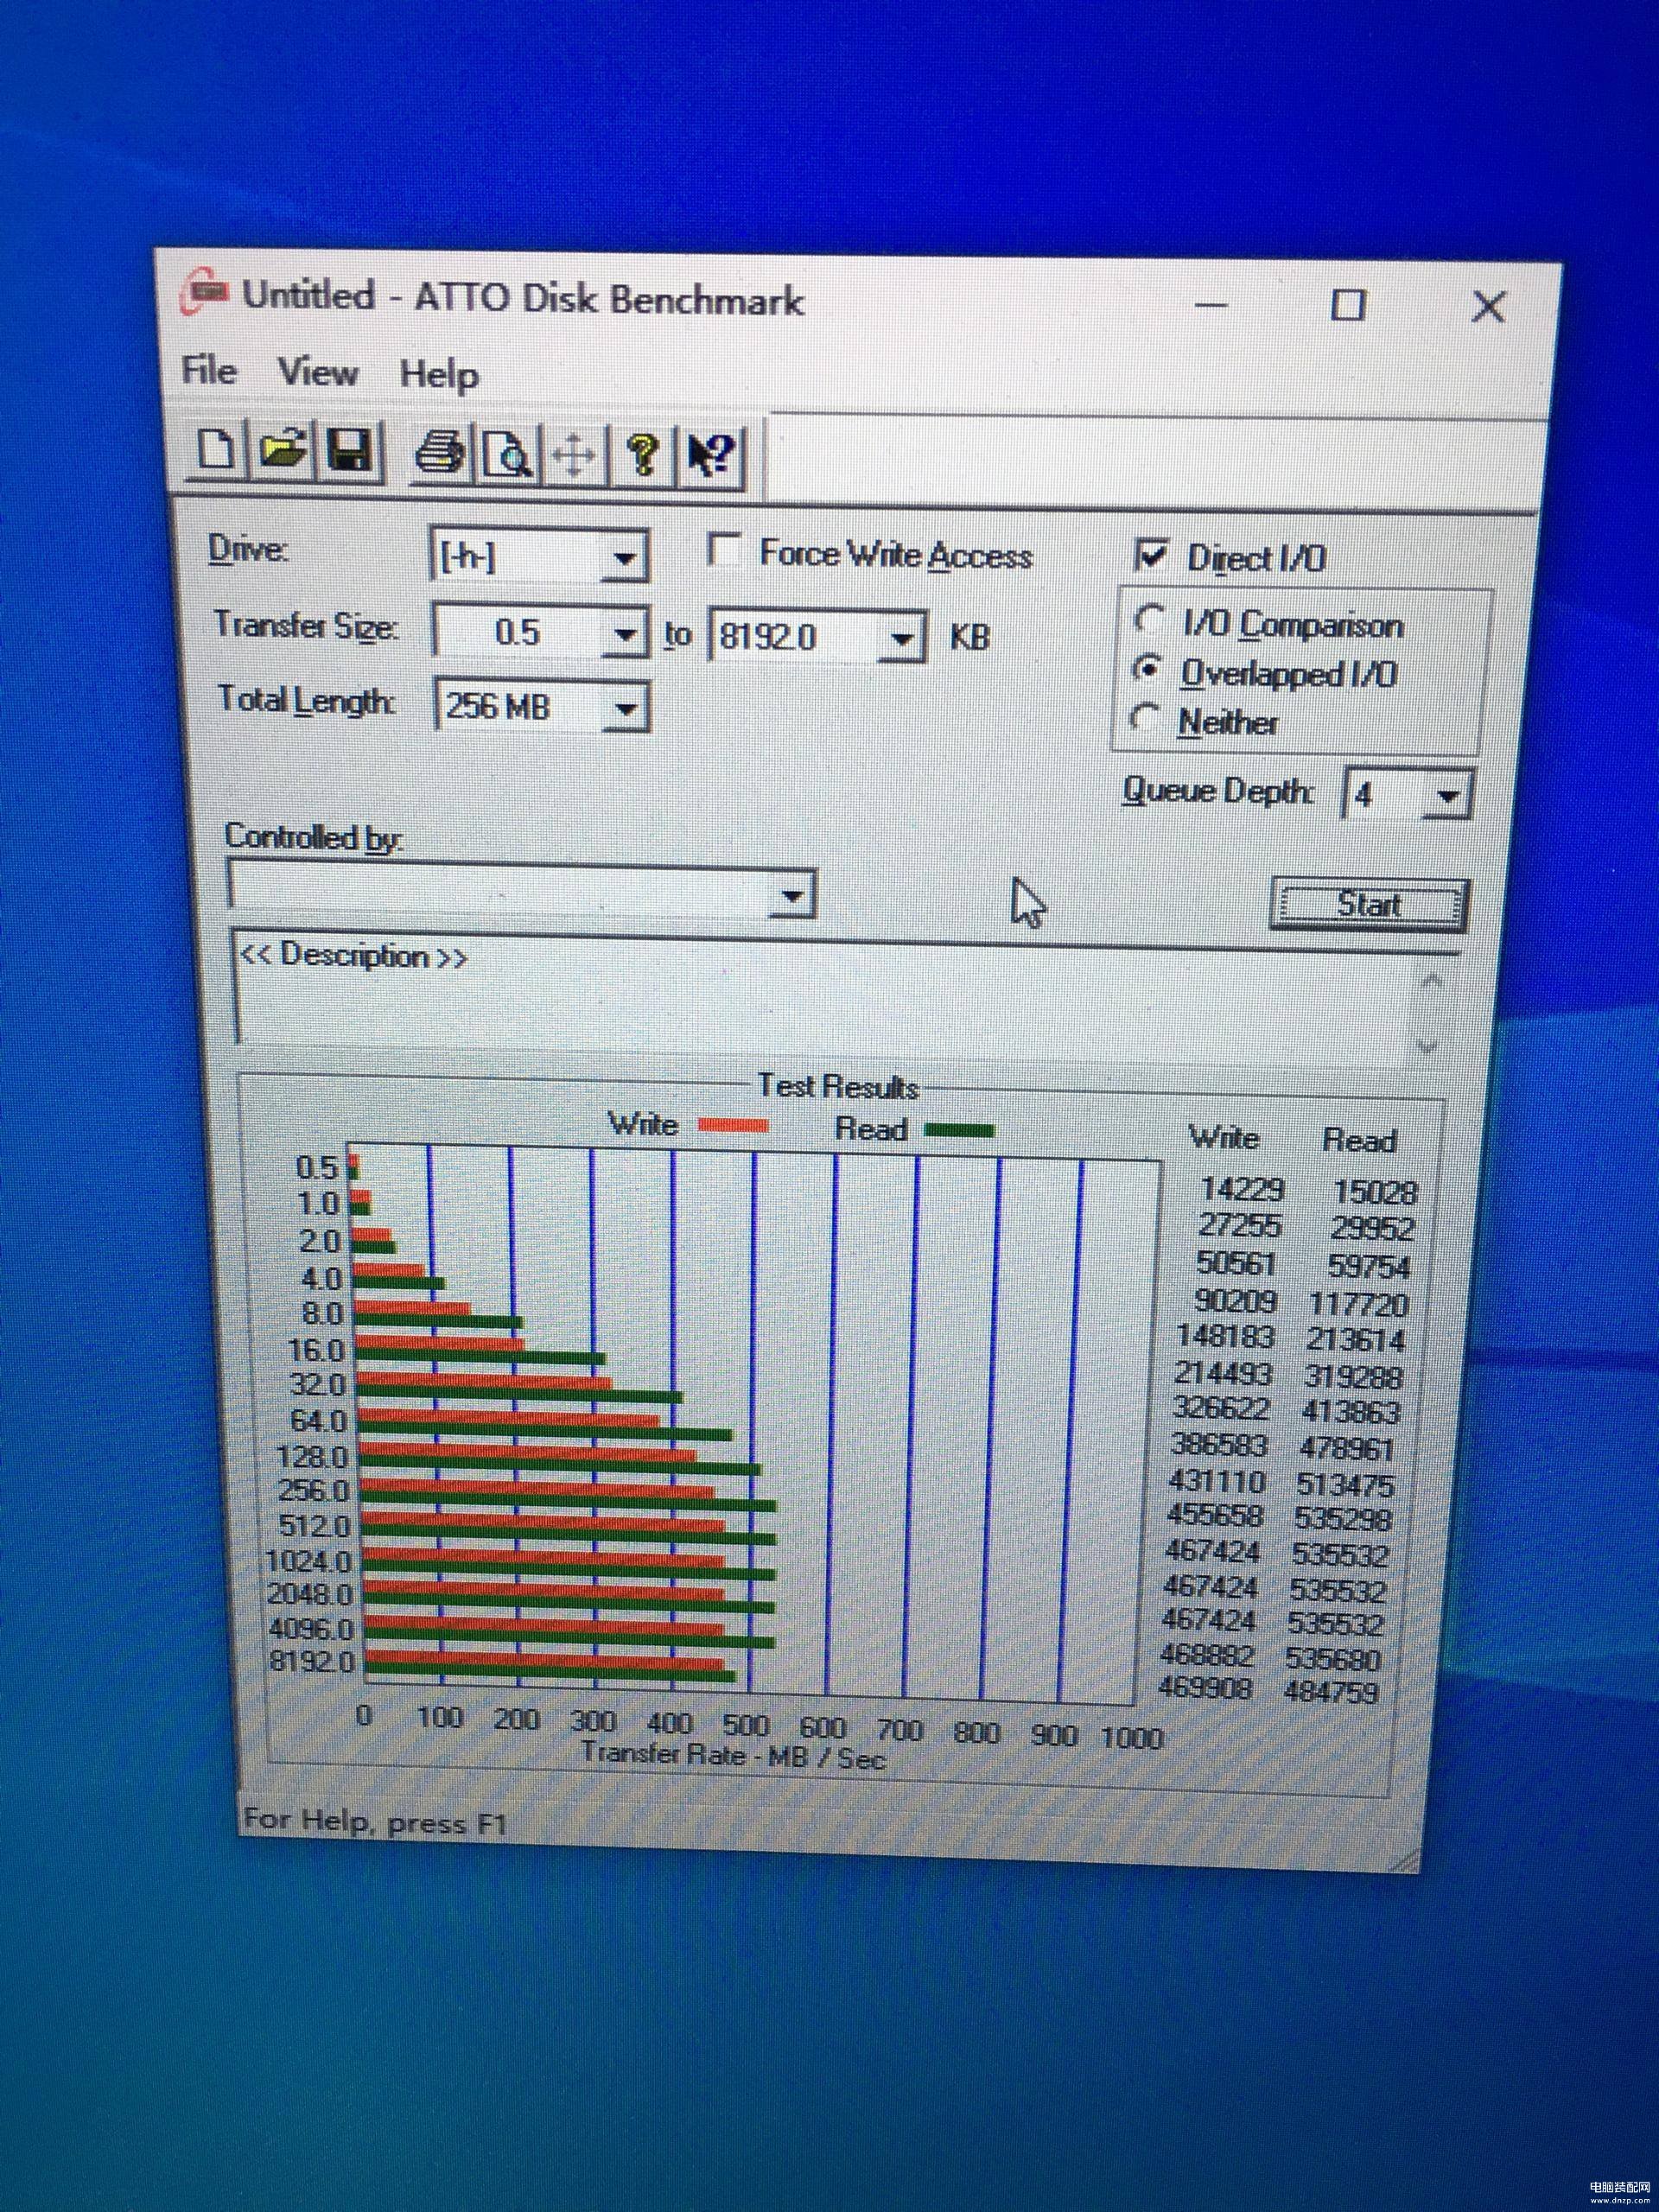Maximize the ATTO Disk Benchmark window
The width and height of the screenshot is (1659, 2212).
pyautogui.click(x=1348, y=304)
